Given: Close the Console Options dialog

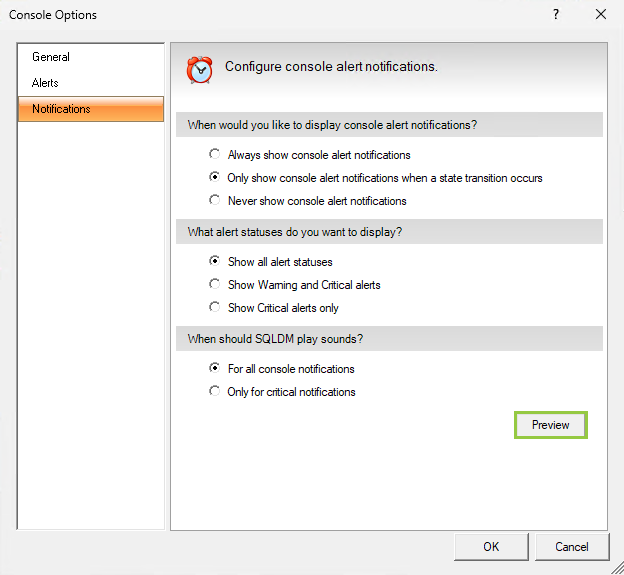Looking at the screenshot, I should click(x=601, y=15).
